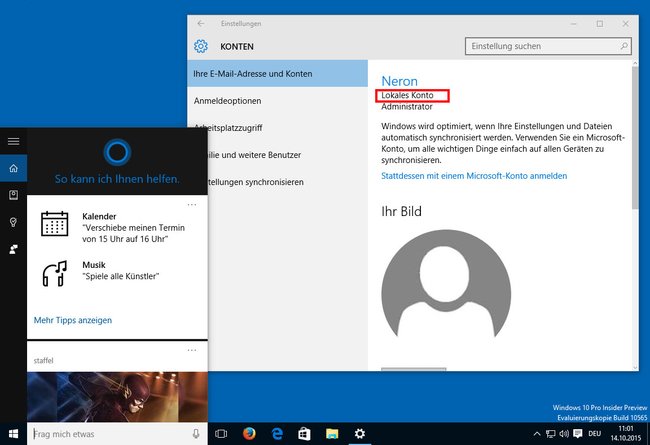Maximize the Einstellungen window
The height and width of the screenshot is (445, 650).
[599, 24]
